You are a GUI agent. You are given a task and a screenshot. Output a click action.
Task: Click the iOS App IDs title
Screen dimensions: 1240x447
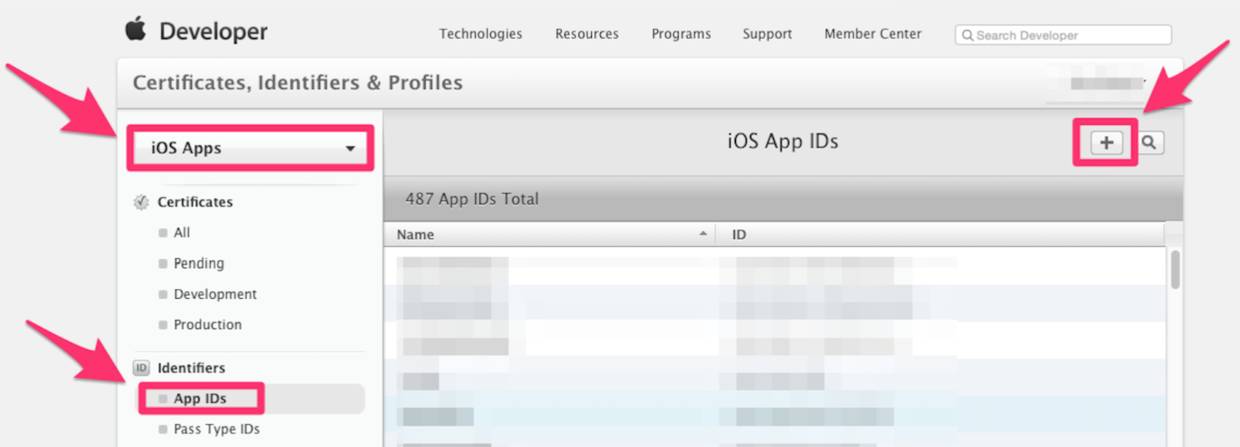coord(782,141)
